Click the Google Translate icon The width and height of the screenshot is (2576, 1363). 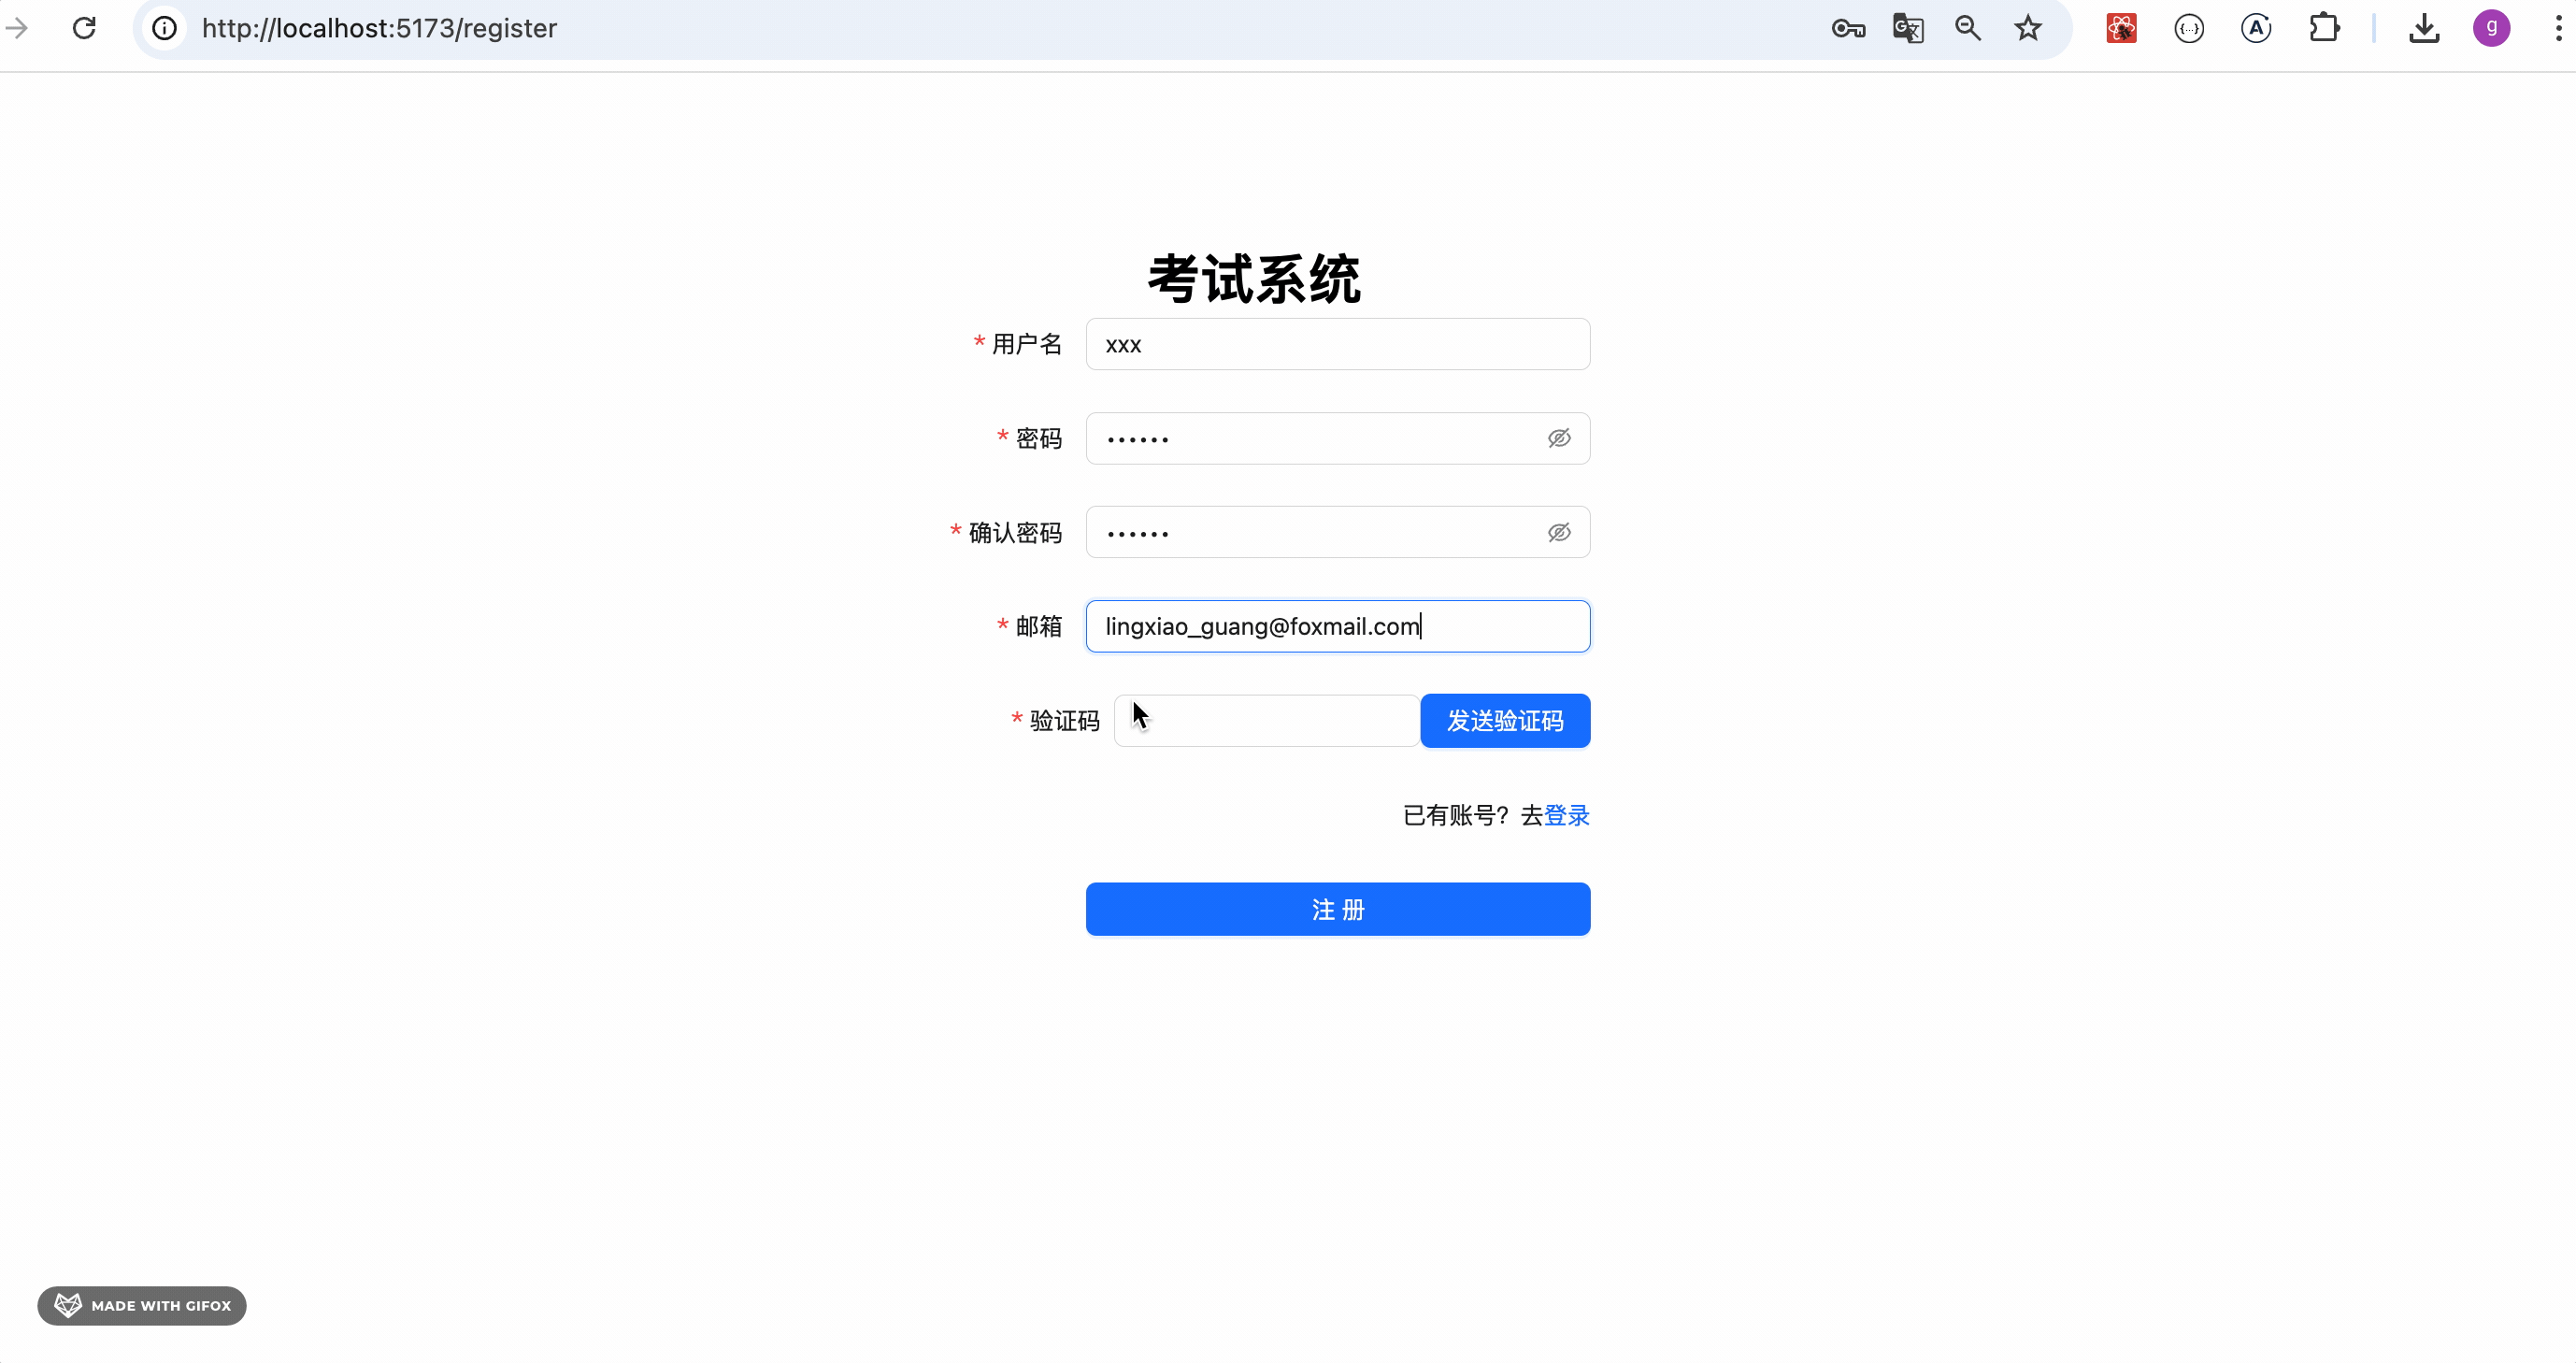(x=1908, y=28)
